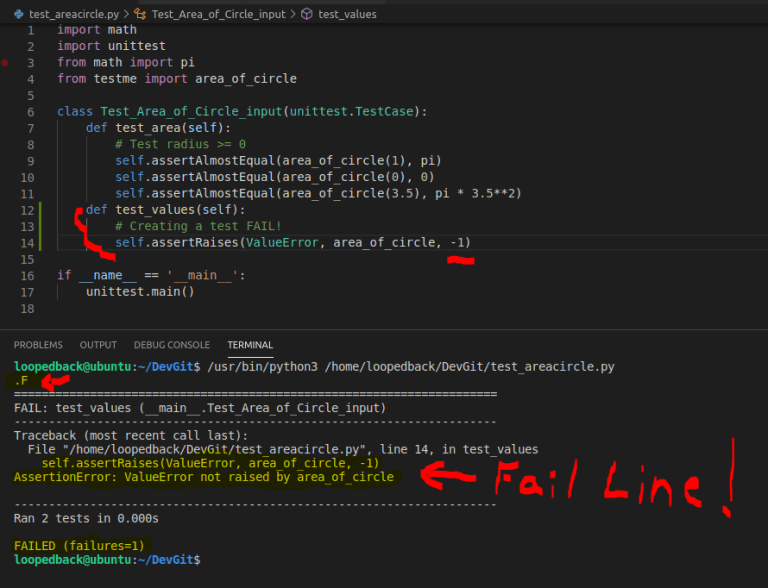This screenshot has height=588, width=768.
Task: Click 'AssertionError: ValueError not raised' message
Action: [204, 477]
